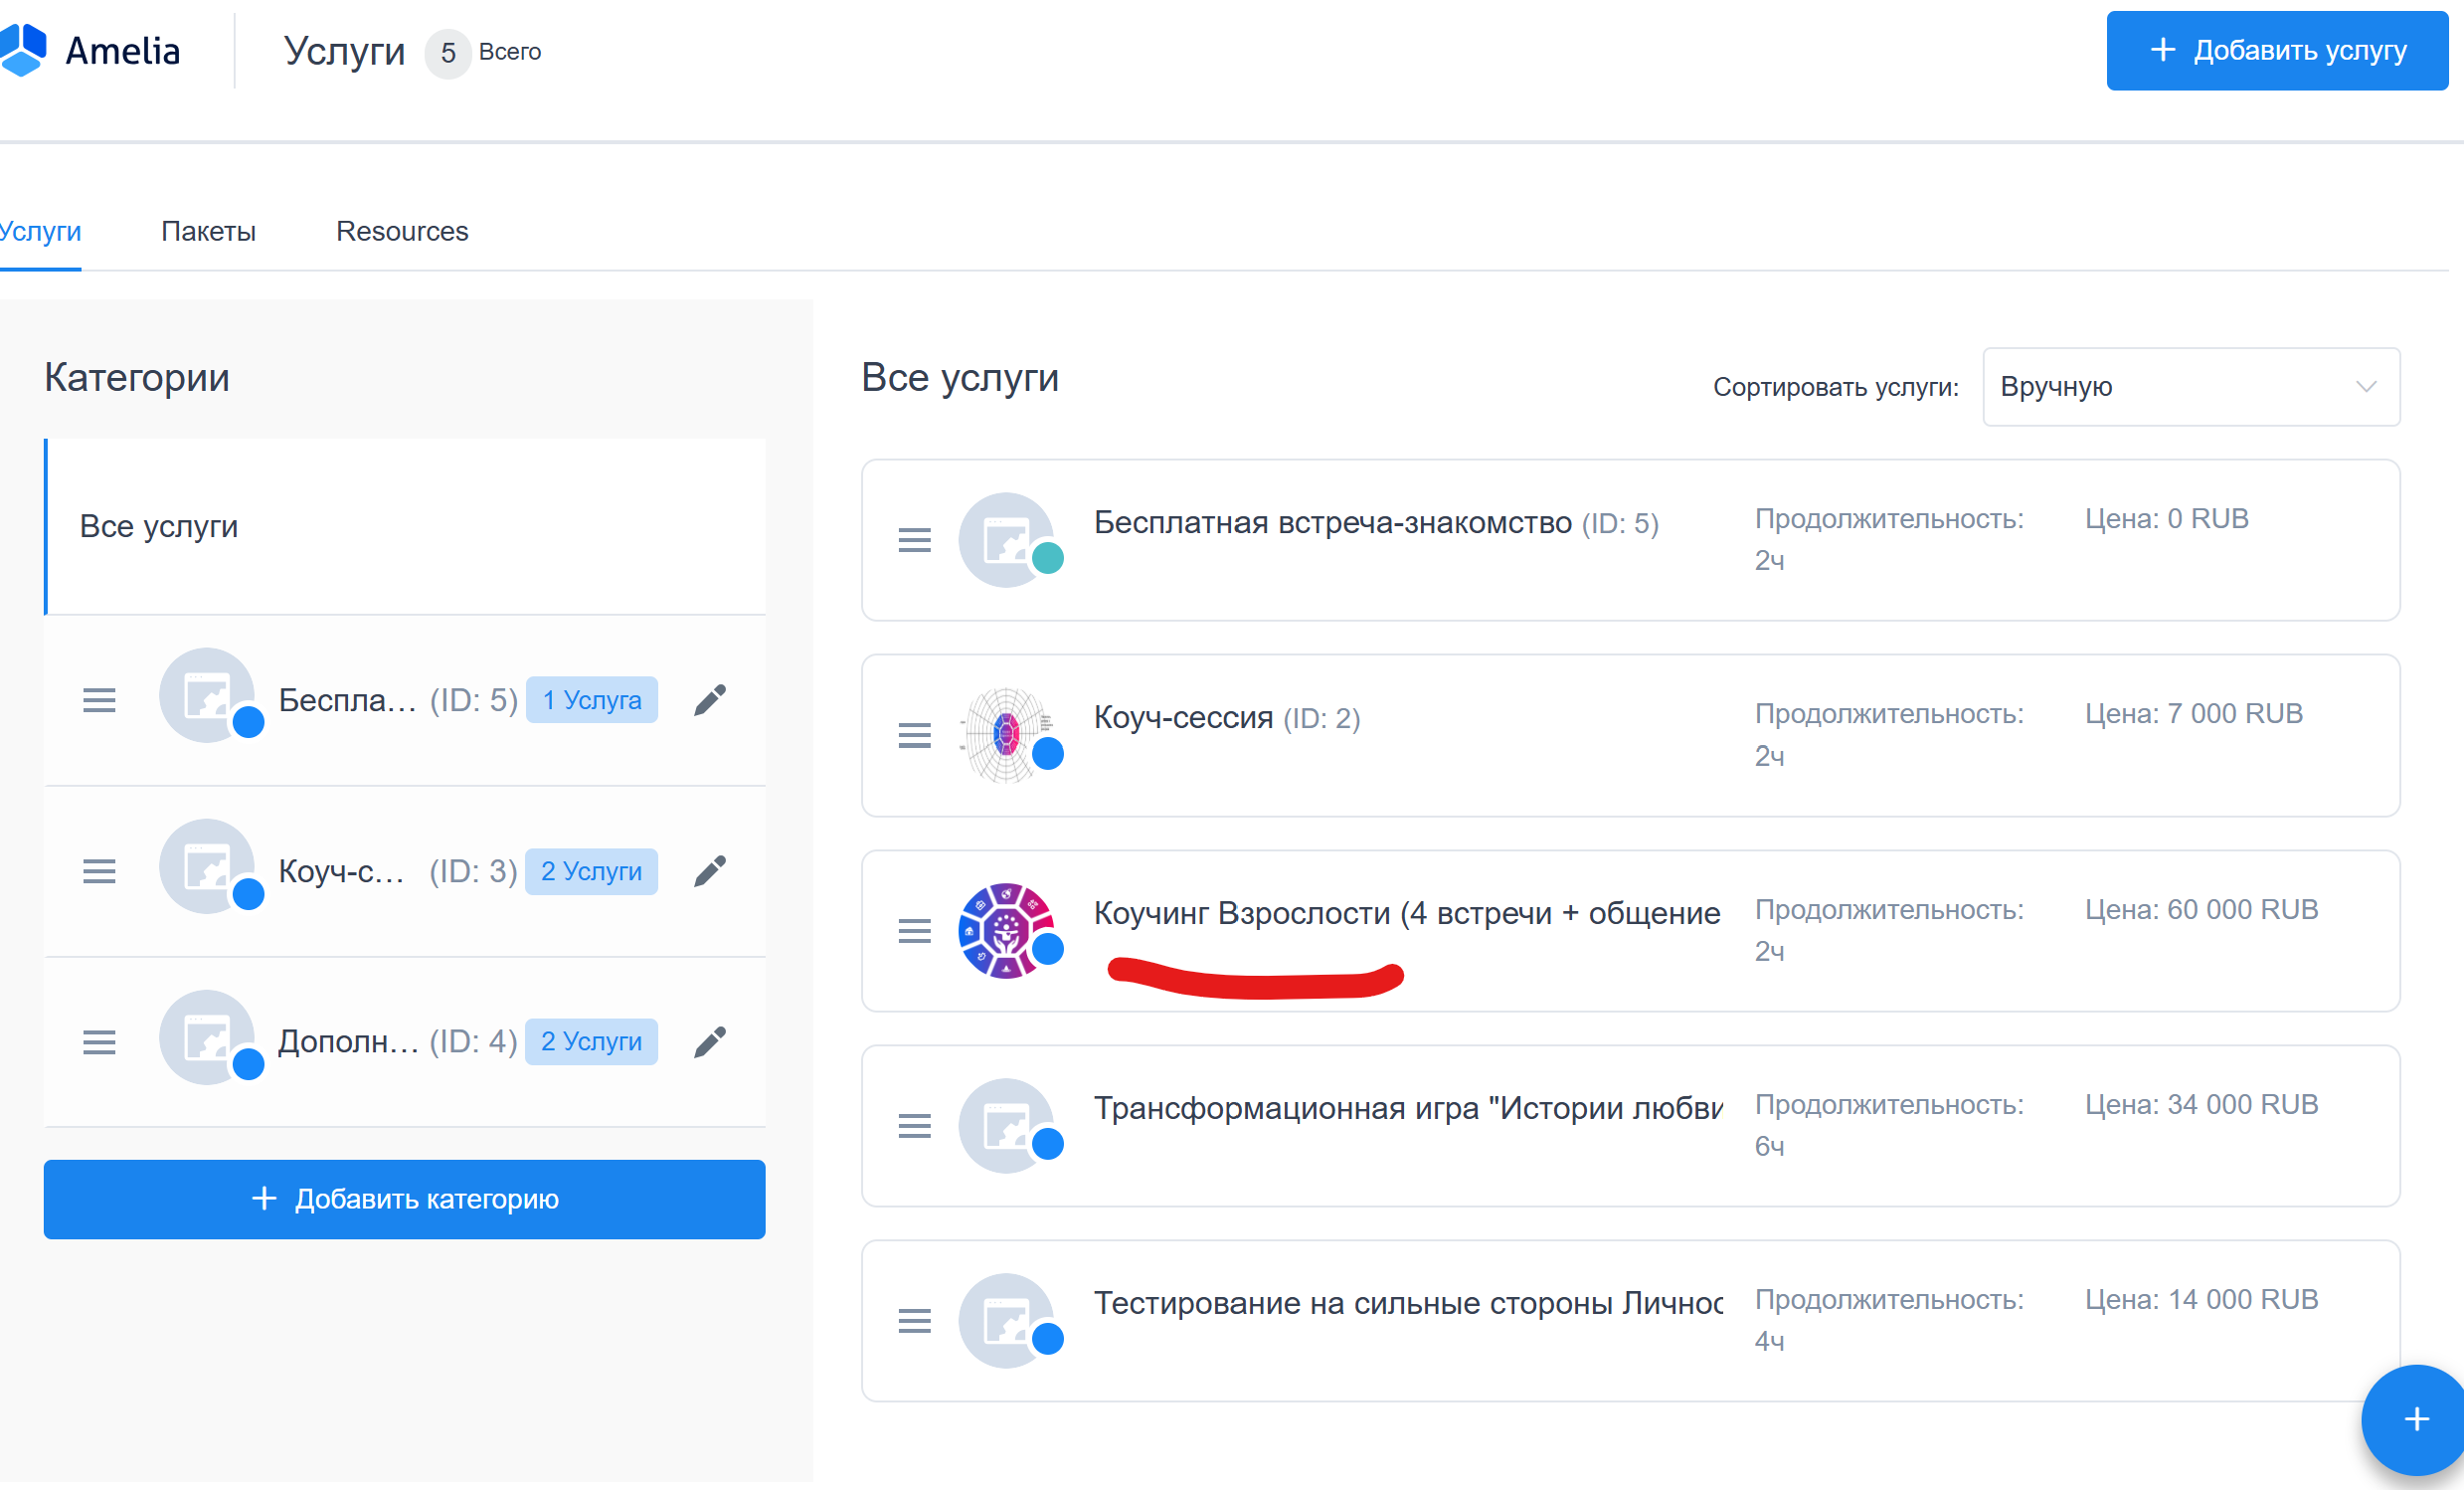
Task: Click the Amelia logo
Action: point(90,50)
